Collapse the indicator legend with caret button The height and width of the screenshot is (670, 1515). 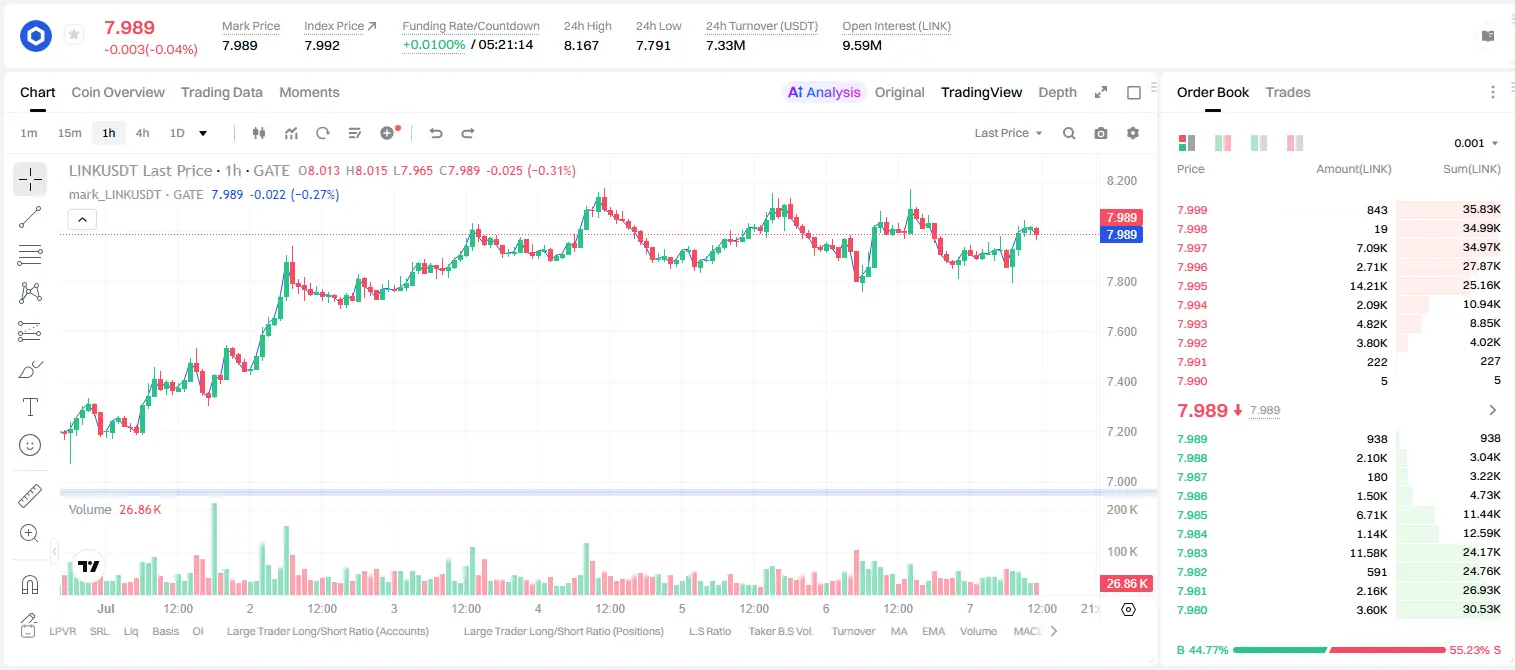tap(82, 220)
